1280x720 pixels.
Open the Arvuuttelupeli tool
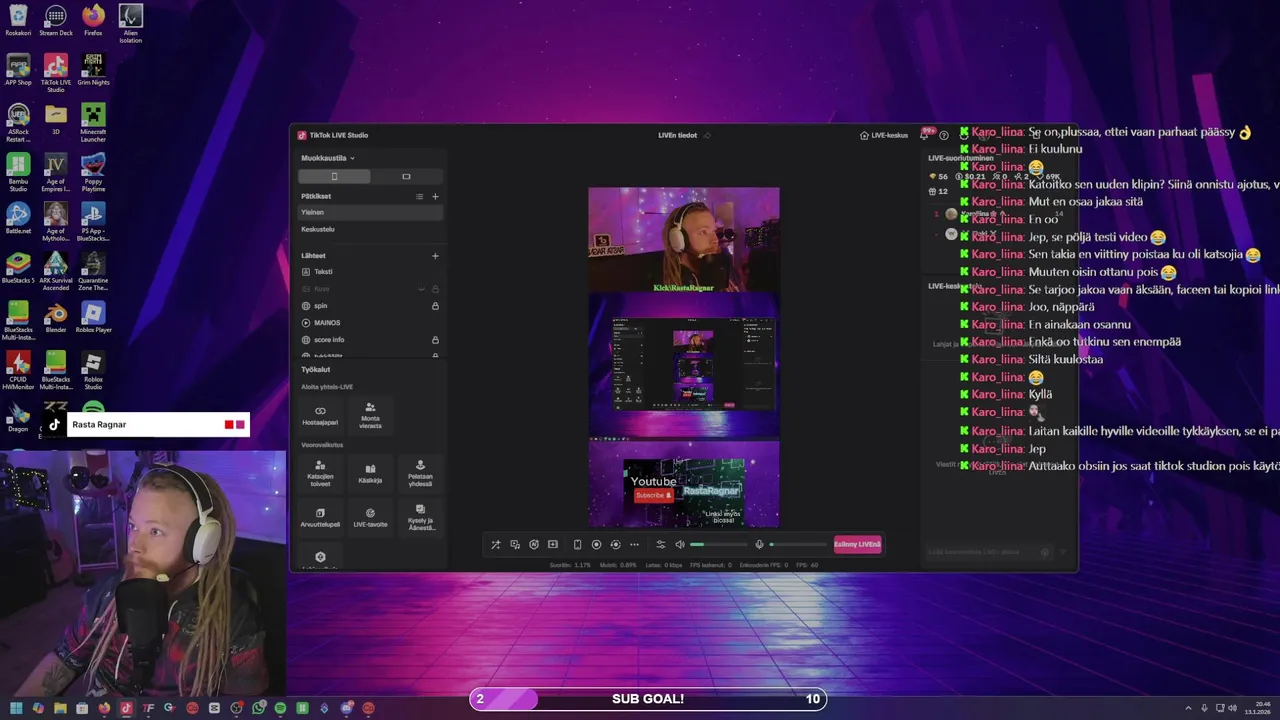320,518
